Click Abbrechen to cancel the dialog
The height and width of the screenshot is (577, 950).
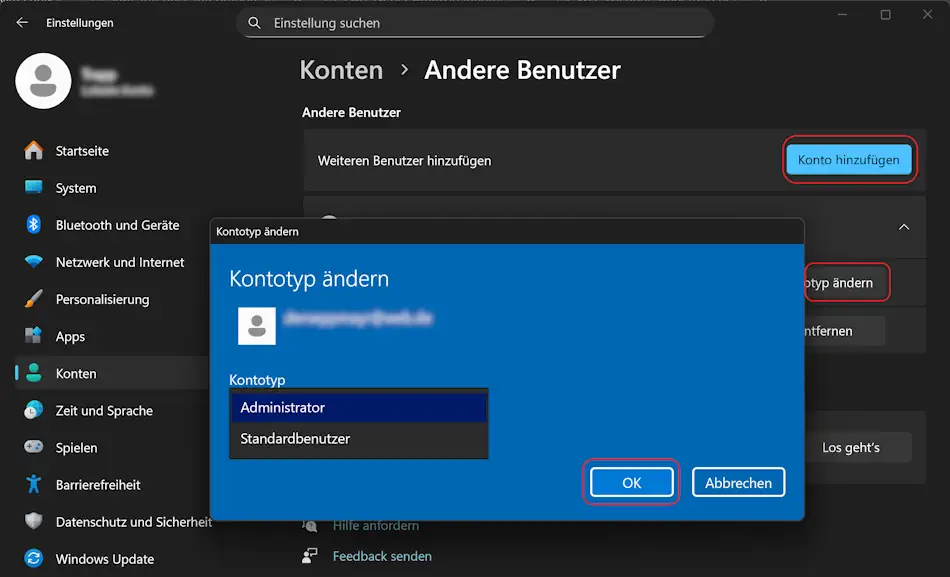[x=738, y=483]
